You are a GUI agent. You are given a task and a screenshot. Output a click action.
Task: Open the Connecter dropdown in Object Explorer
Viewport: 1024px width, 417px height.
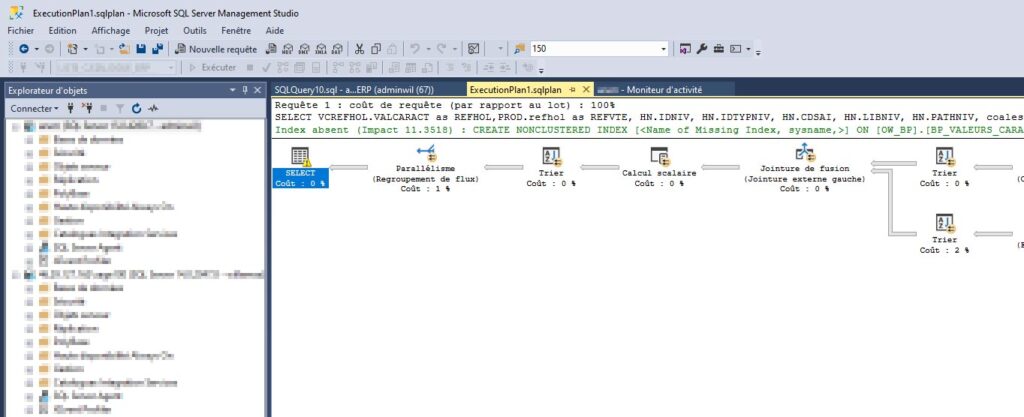coord(34,108)
